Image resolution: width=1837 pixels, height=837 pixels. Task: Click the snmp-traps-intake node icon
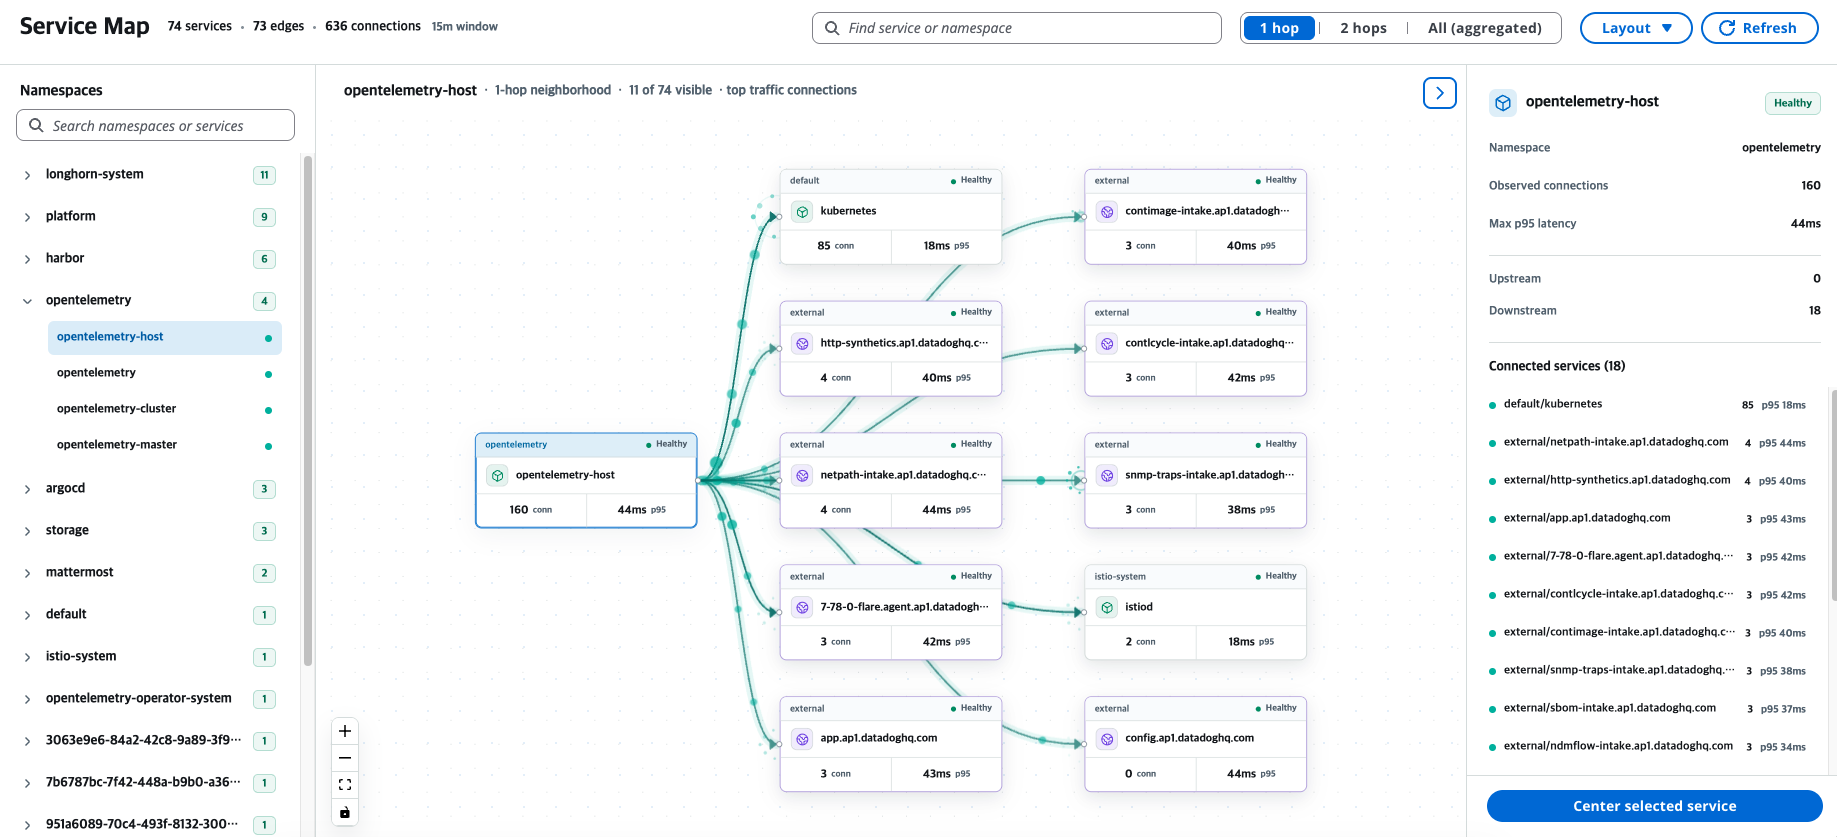point(1107,476)
